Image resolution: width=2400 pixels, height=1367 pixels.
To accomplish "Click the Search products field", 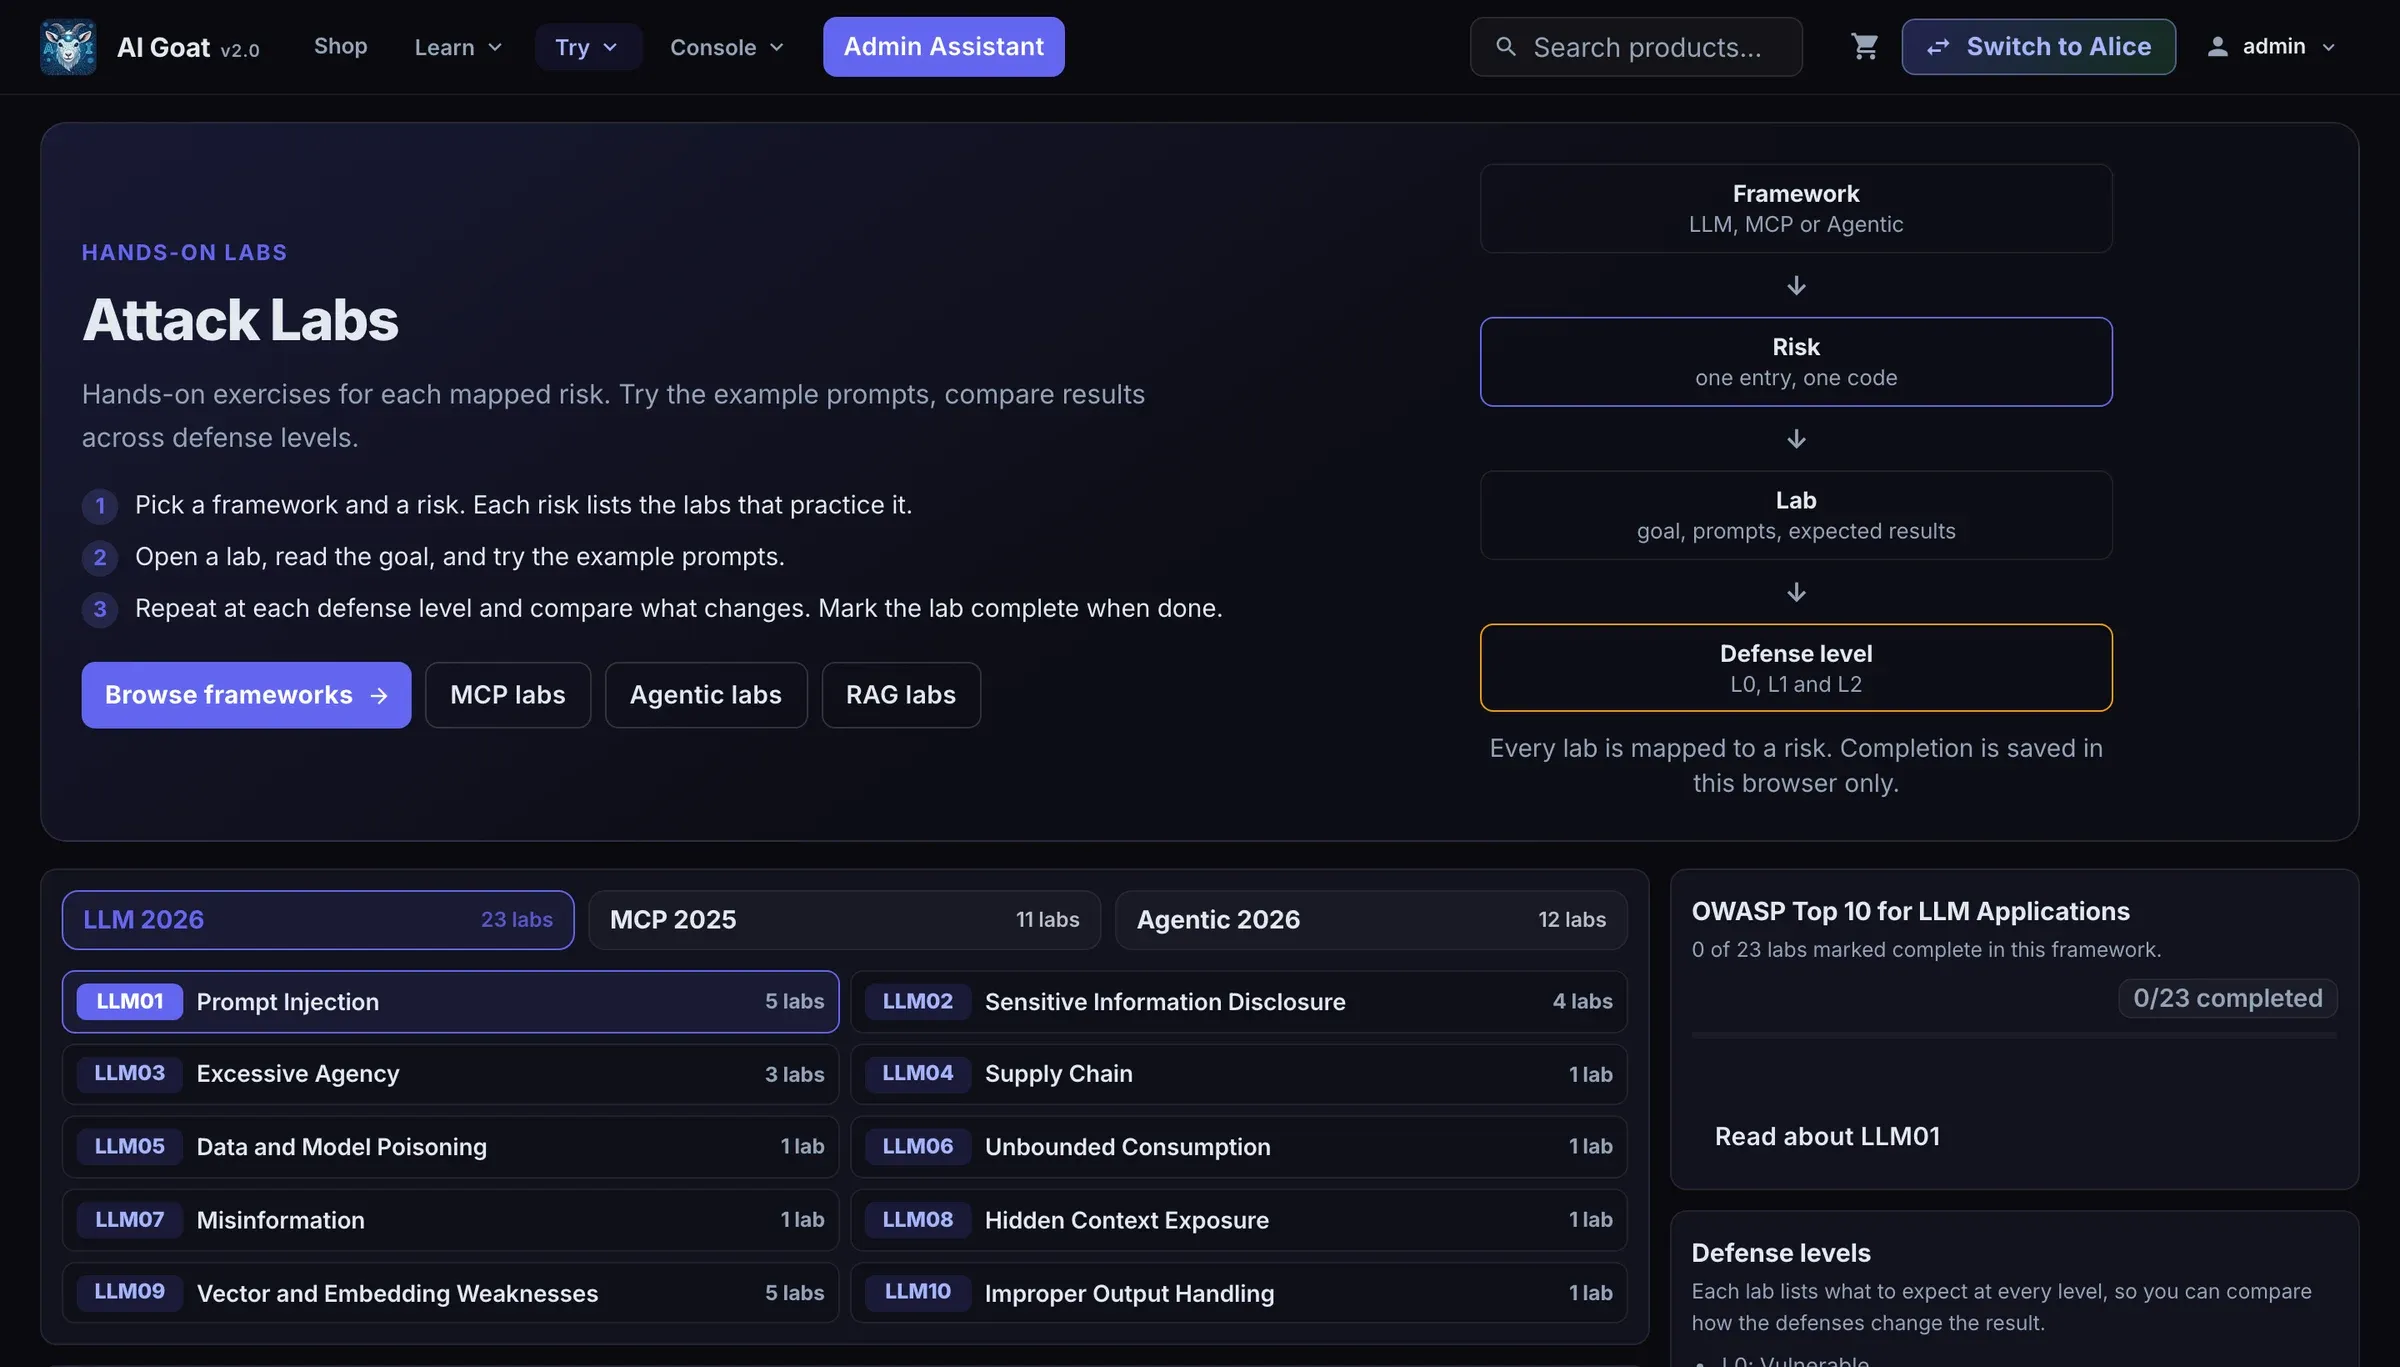I will pyautogui.click(x=1636, y=47).
